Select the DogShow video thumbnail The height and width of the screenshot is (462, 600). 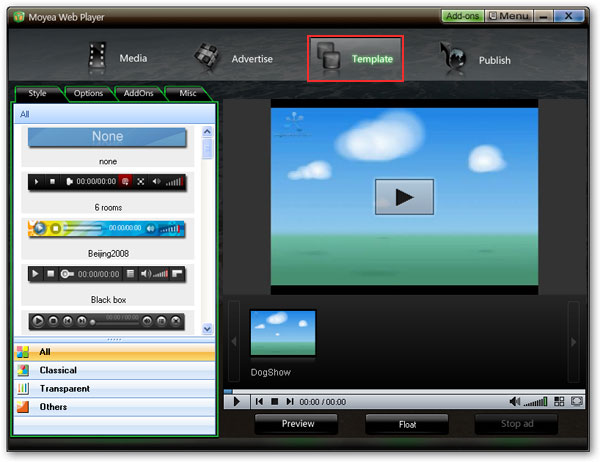pos(283,333)
